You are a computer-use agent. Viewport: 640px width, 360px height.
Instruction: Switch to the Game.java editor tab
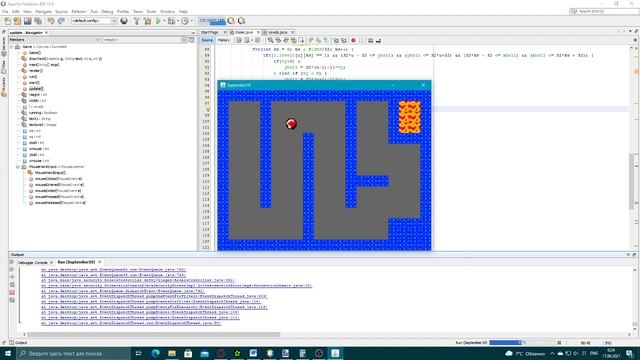(244, 32)
